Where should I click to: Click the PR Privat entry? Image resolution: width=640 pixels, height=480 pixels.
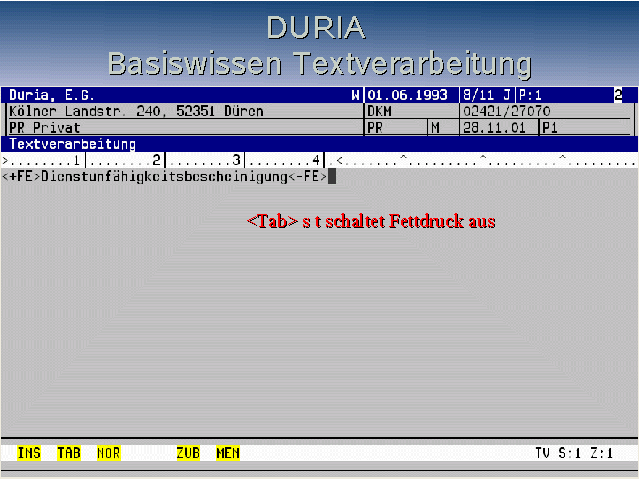click(x=44, y=128)
